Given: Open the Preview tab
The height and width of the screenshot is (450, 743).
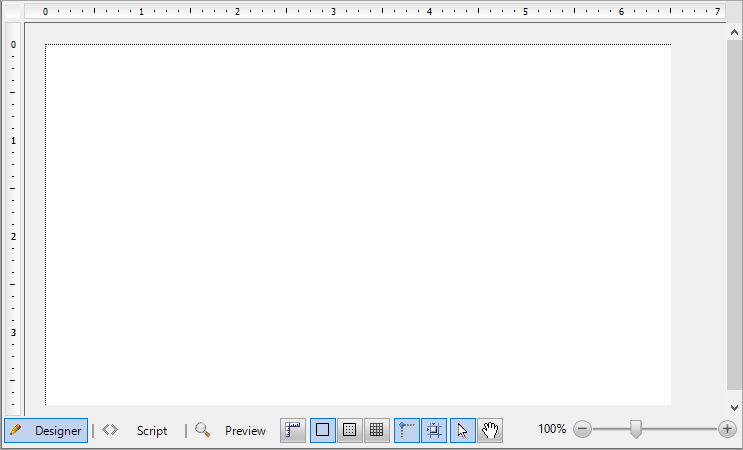Looking at the screenshot, I should click(245, 431).
